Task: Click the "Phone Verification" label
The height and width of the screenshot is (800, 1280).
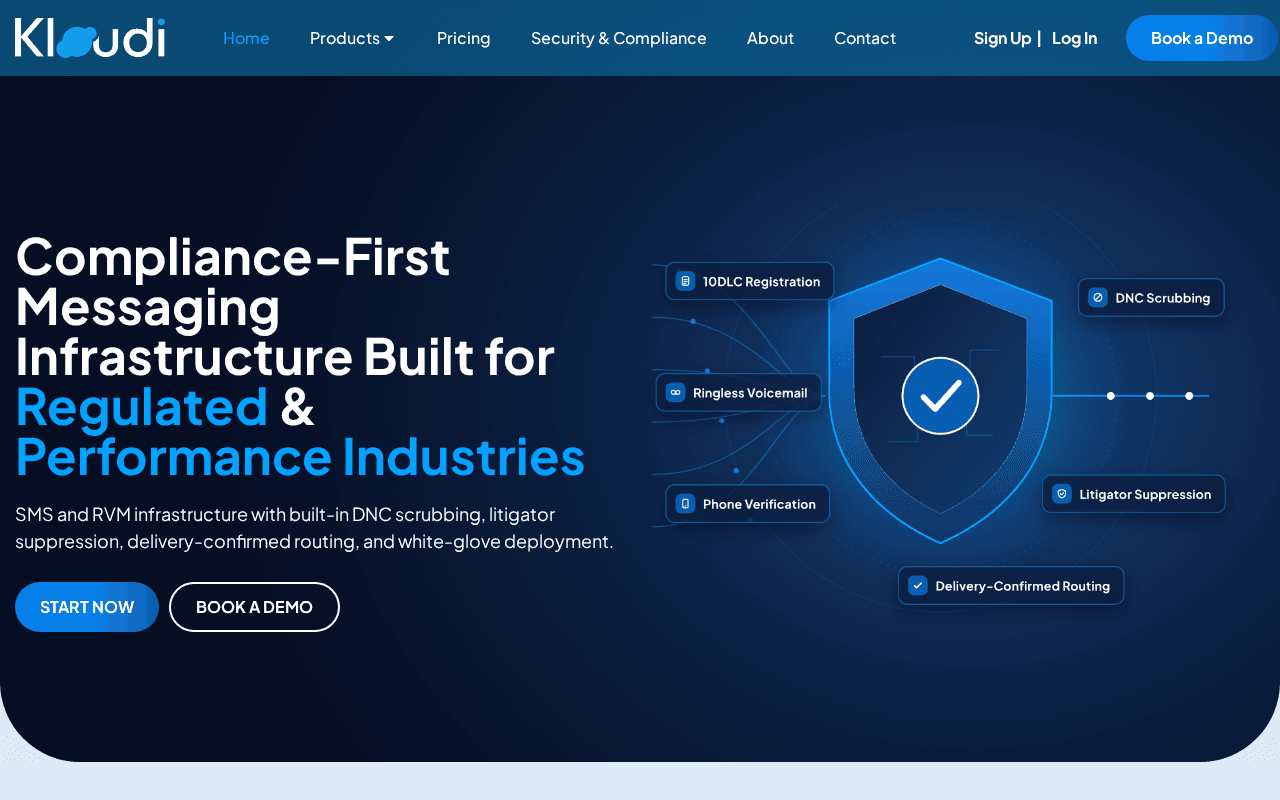Action: [759, 504]
